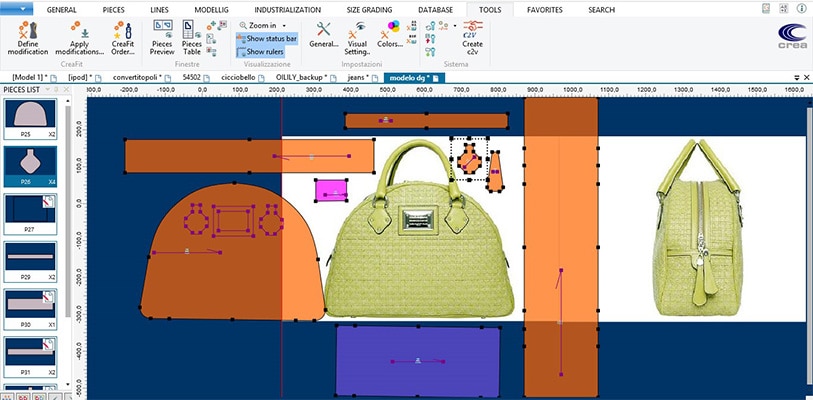
Task: Select piece P30 thumbnail
Action: 30,310
